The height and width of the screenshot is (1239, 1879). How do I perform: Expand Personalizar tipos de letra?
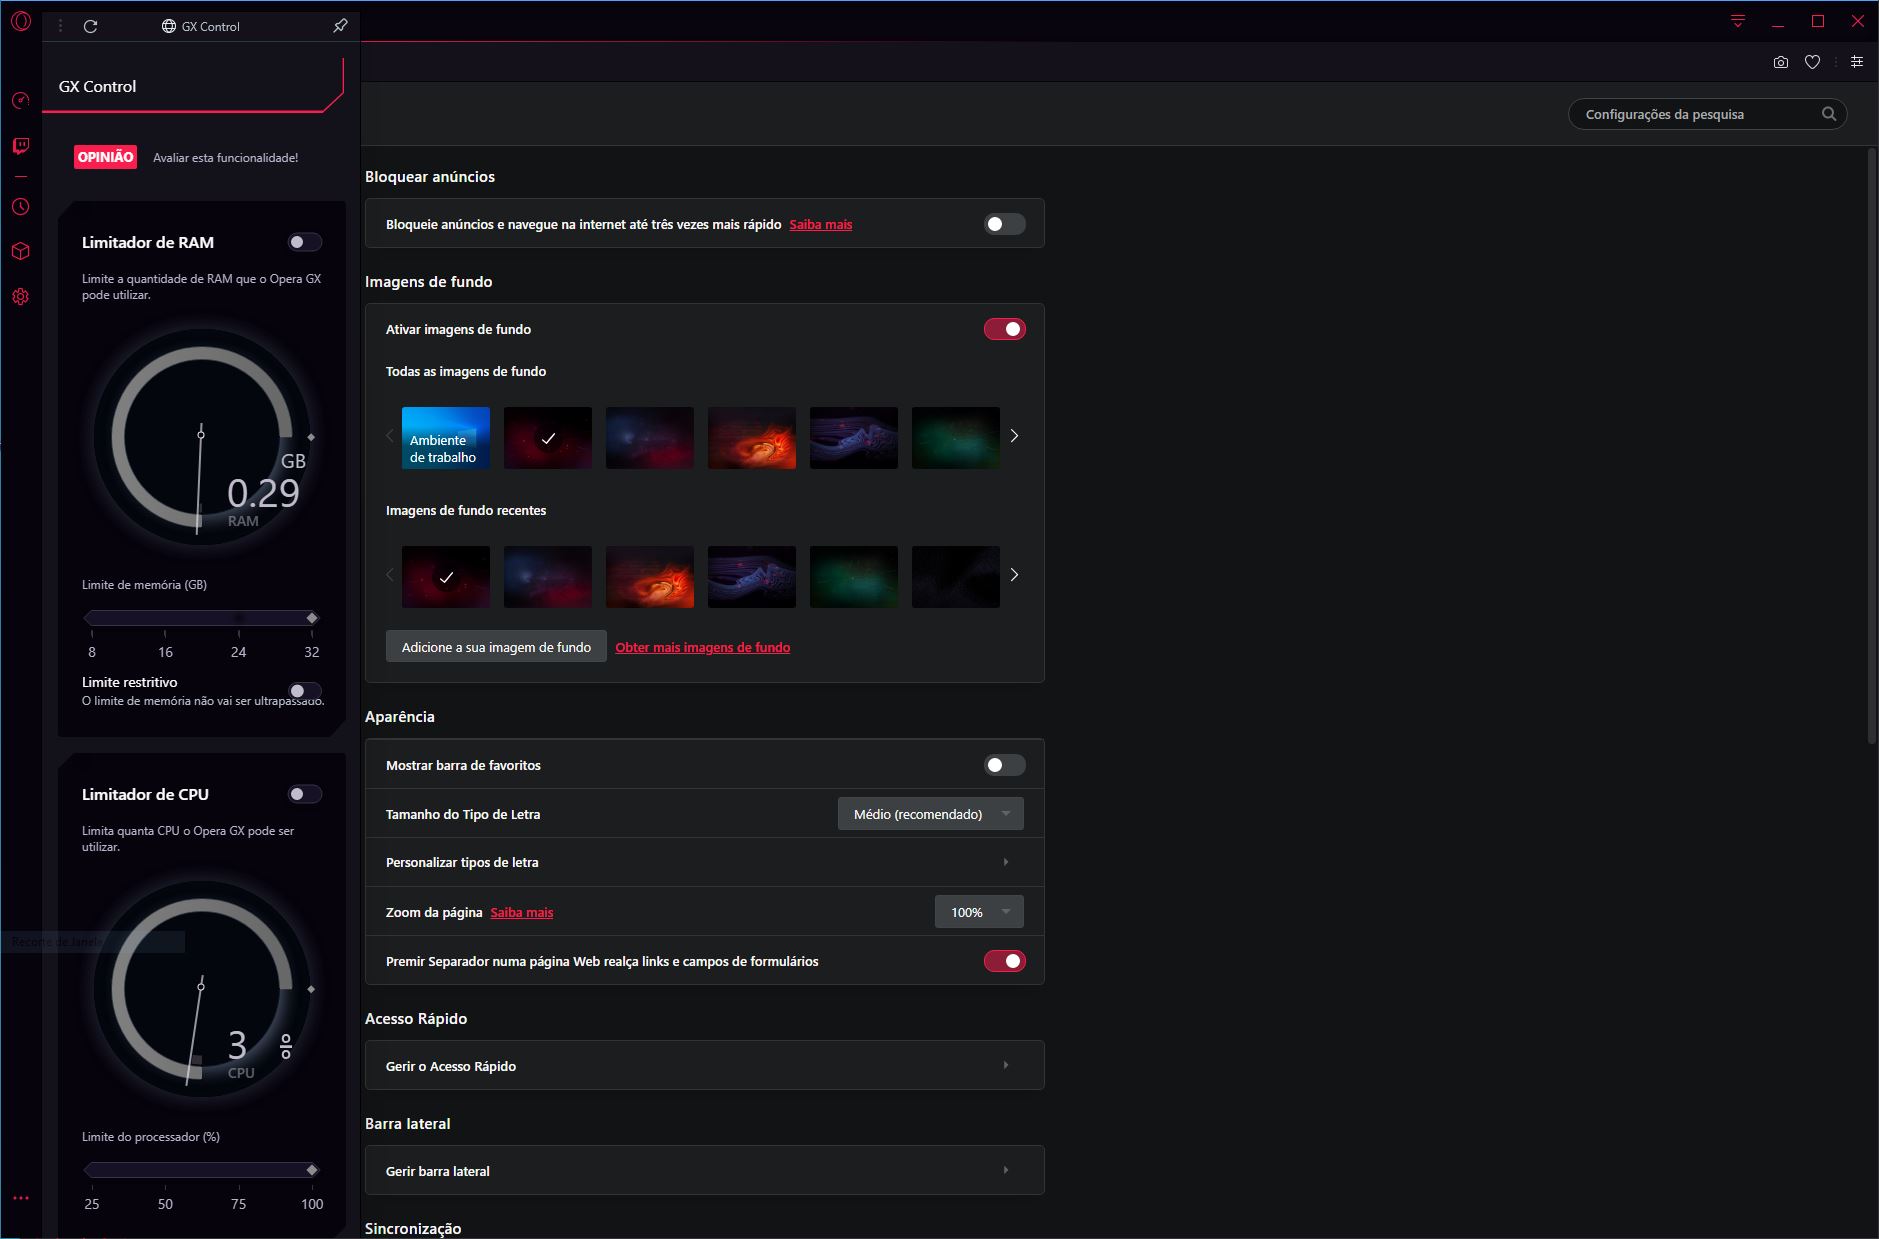click(x=705, y=862)
